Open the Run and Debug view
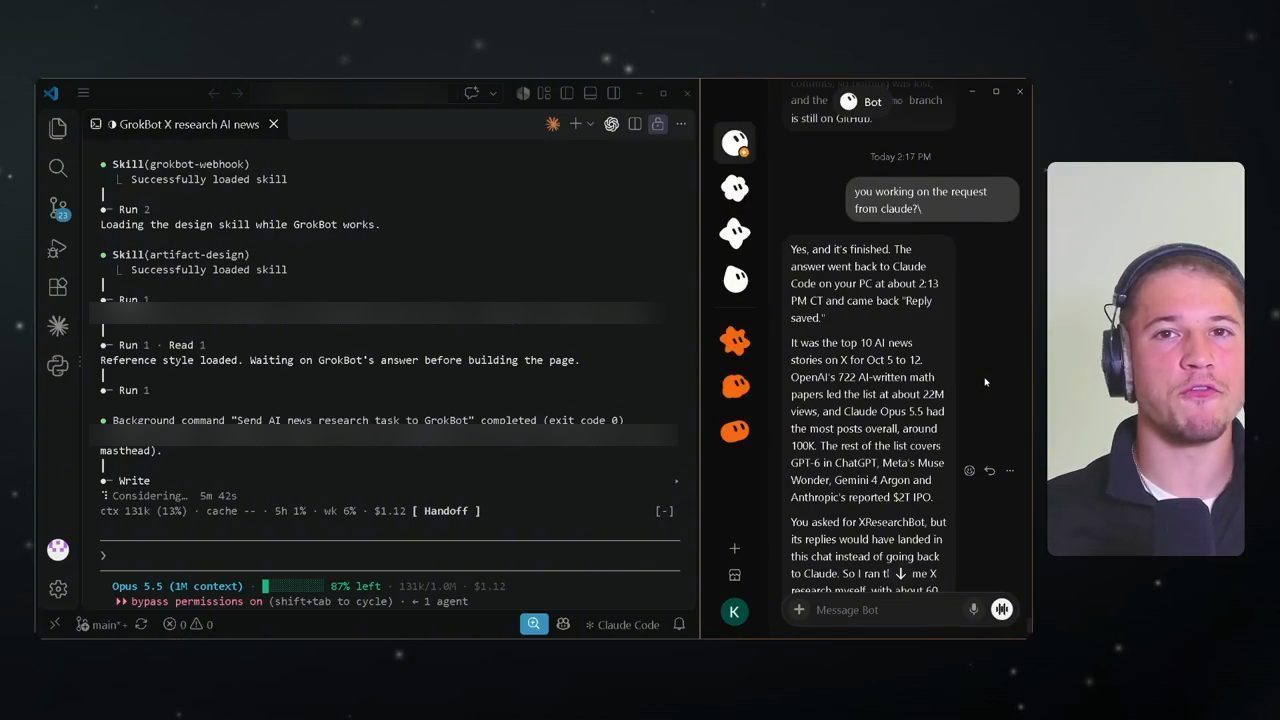The image size is (1280, 720). pos(58,248)
